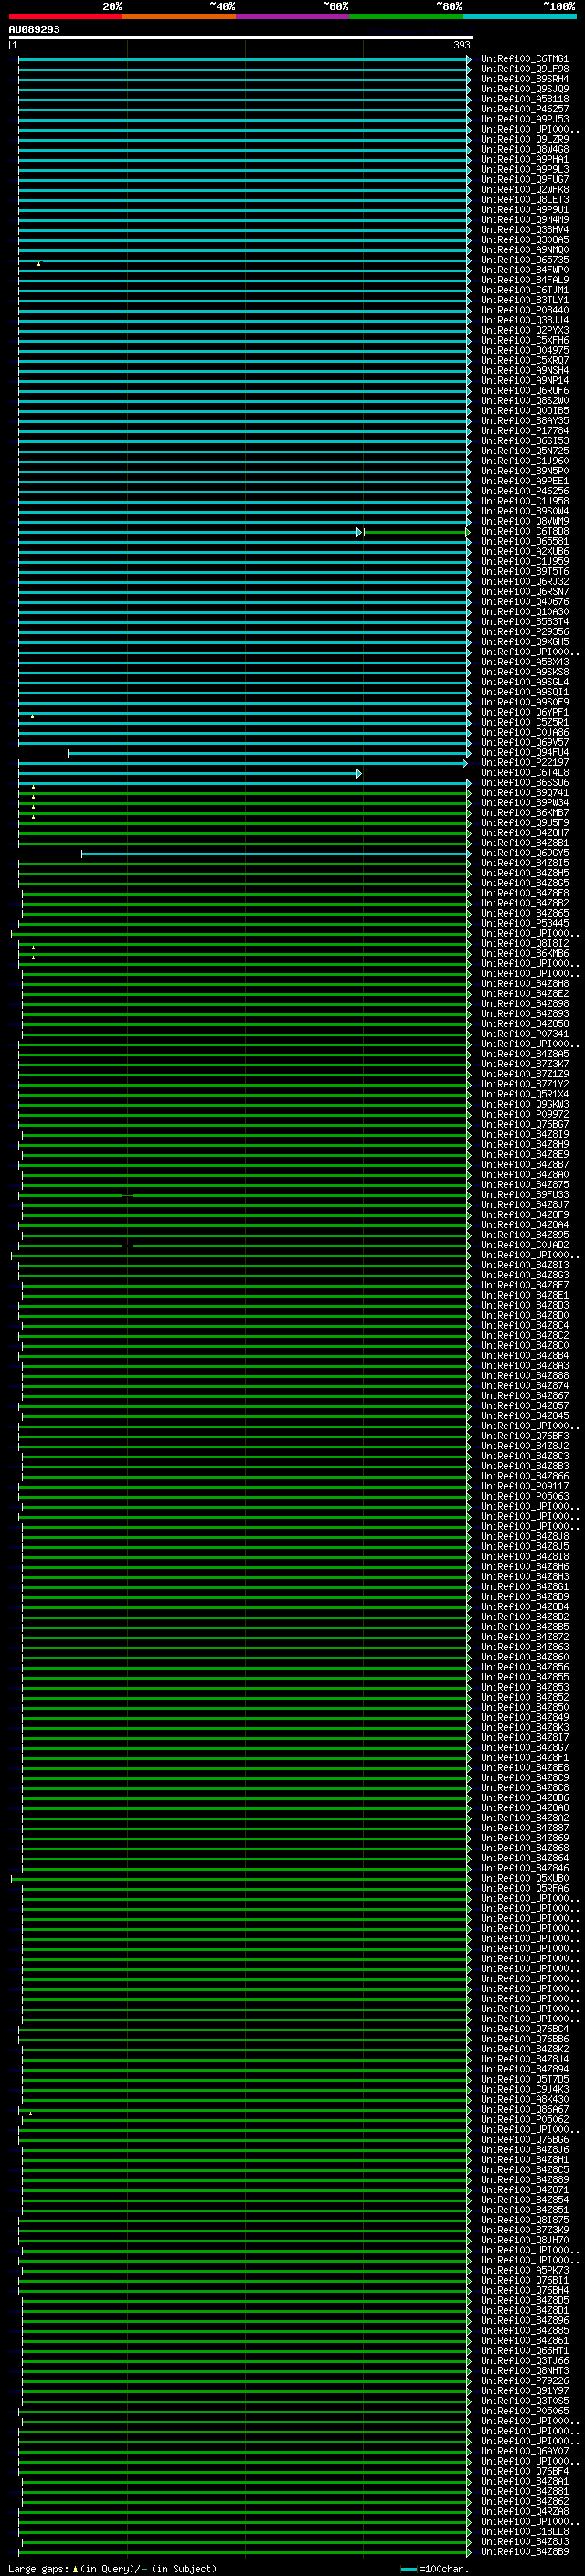The height and width of the screenshot is (2576, 585).
Task: Open hit UniRef100_B4FWP0
Action: coord(524,270)
